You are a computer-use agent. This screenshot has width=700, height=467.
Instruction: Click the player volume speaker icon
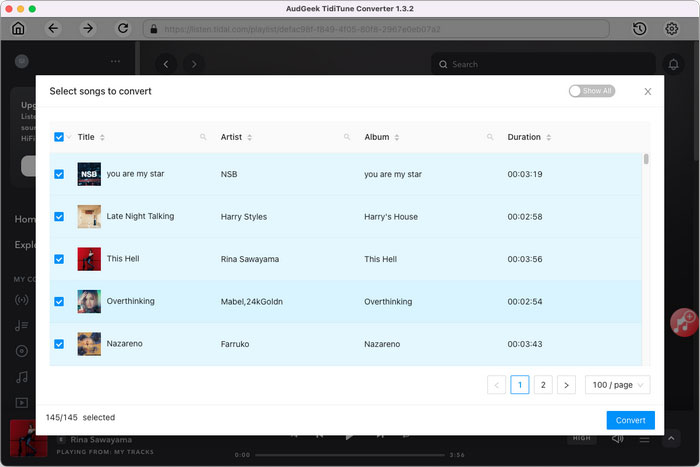pos(617,439)
